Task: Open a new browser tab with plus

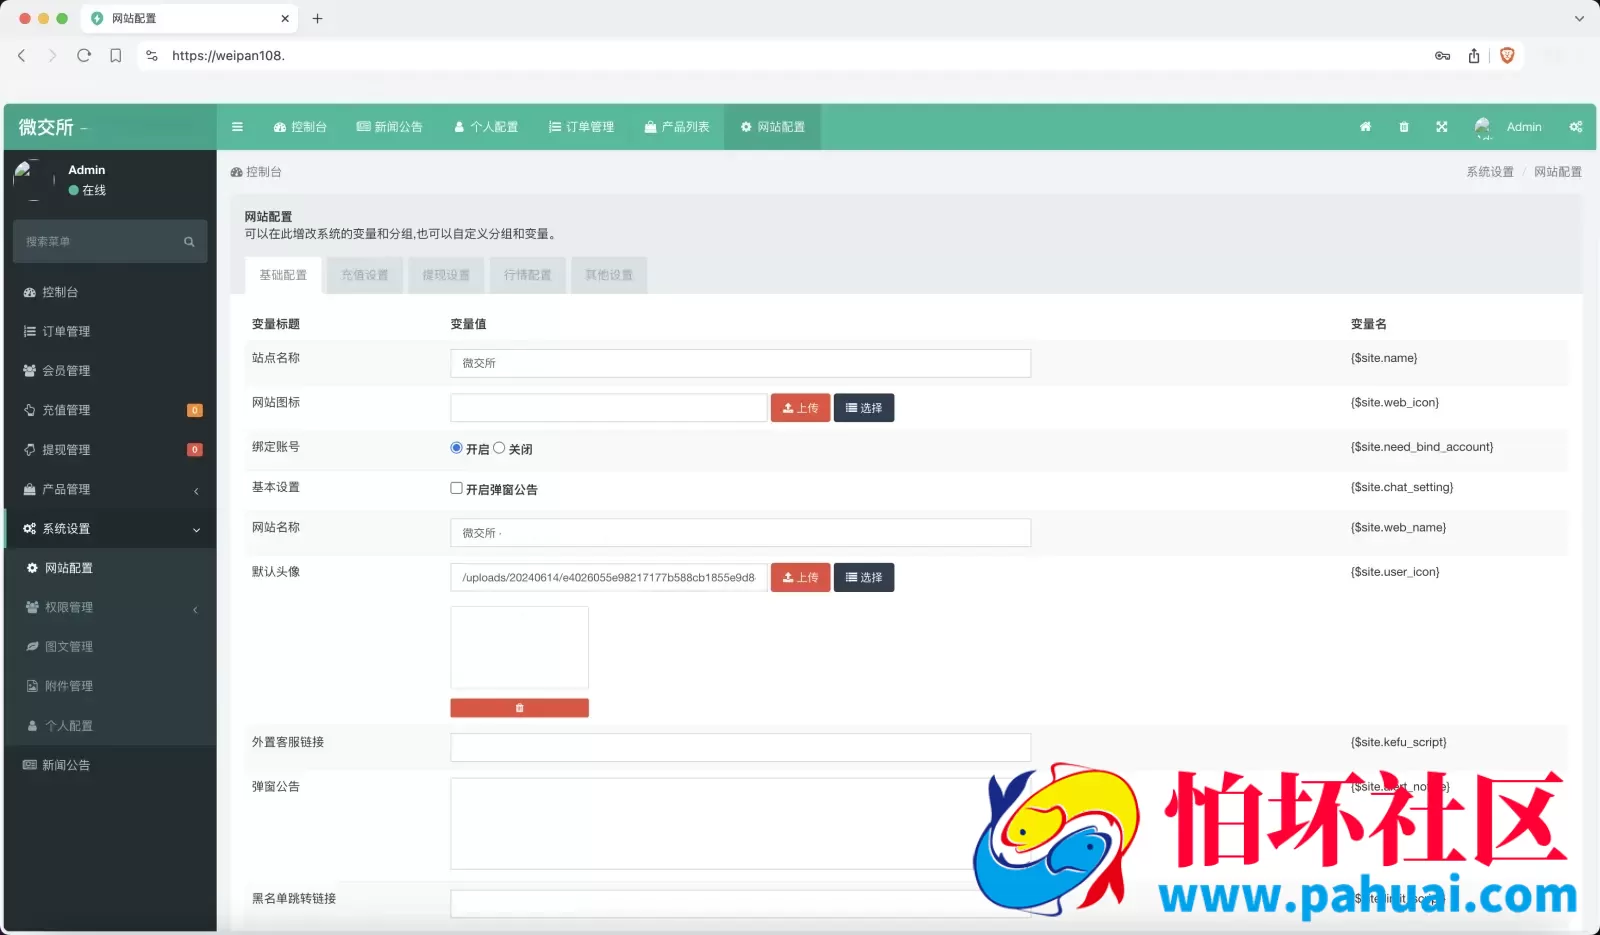Action: coord(317,18)
